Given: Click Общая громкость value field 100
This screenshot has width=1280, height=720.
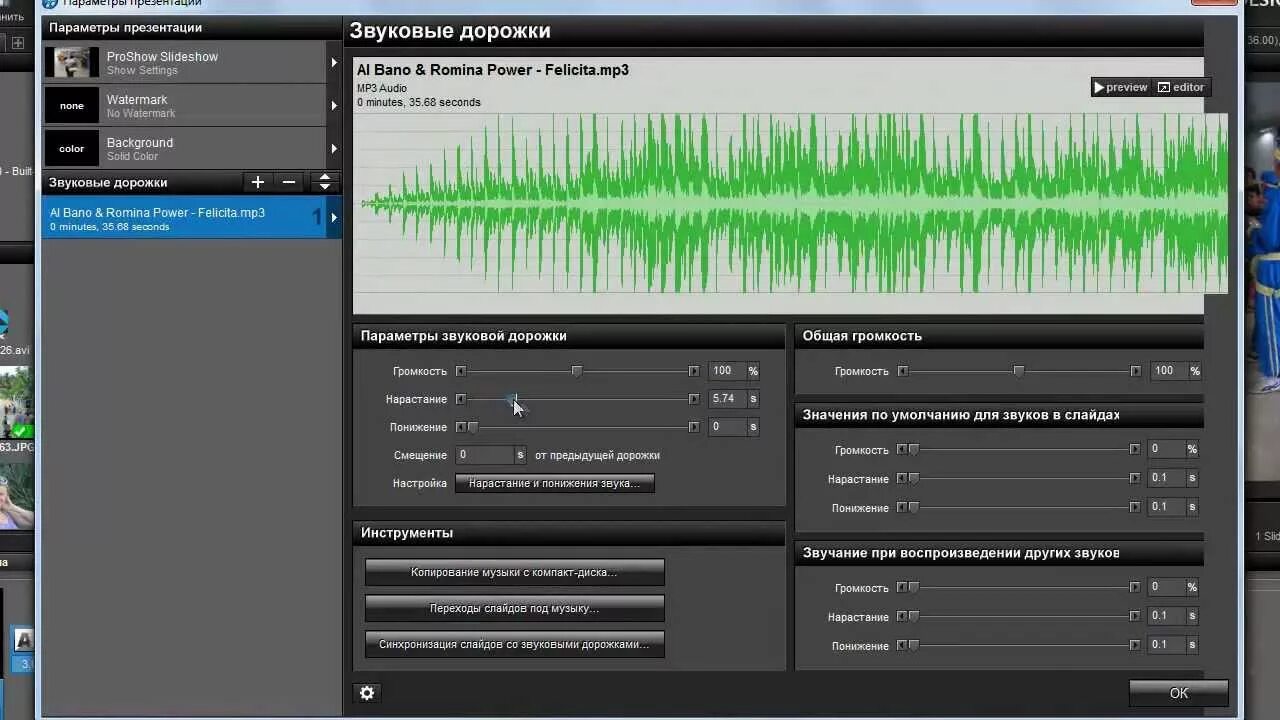Looking at the screenshot, I should (1168, 371).
